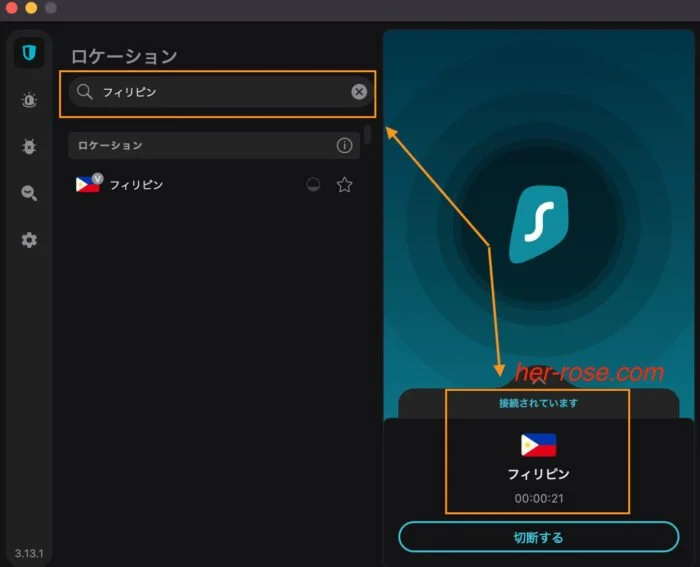Click the server load indicator for フィリピン

[313, 184]
